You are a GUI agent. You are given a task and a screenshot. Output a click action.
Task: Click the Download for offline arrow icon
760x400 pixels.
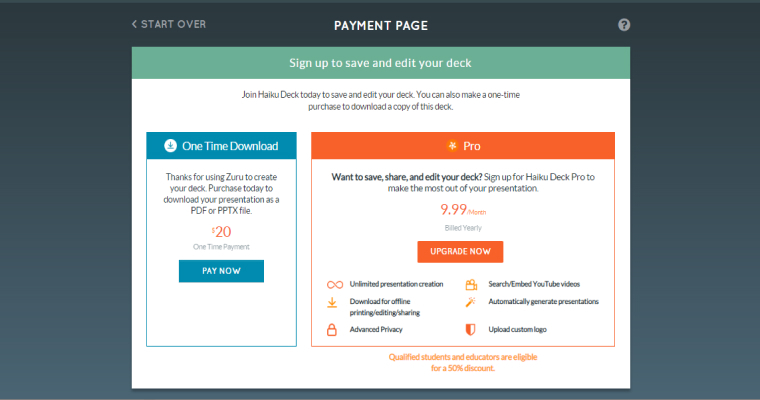(333, 303)
